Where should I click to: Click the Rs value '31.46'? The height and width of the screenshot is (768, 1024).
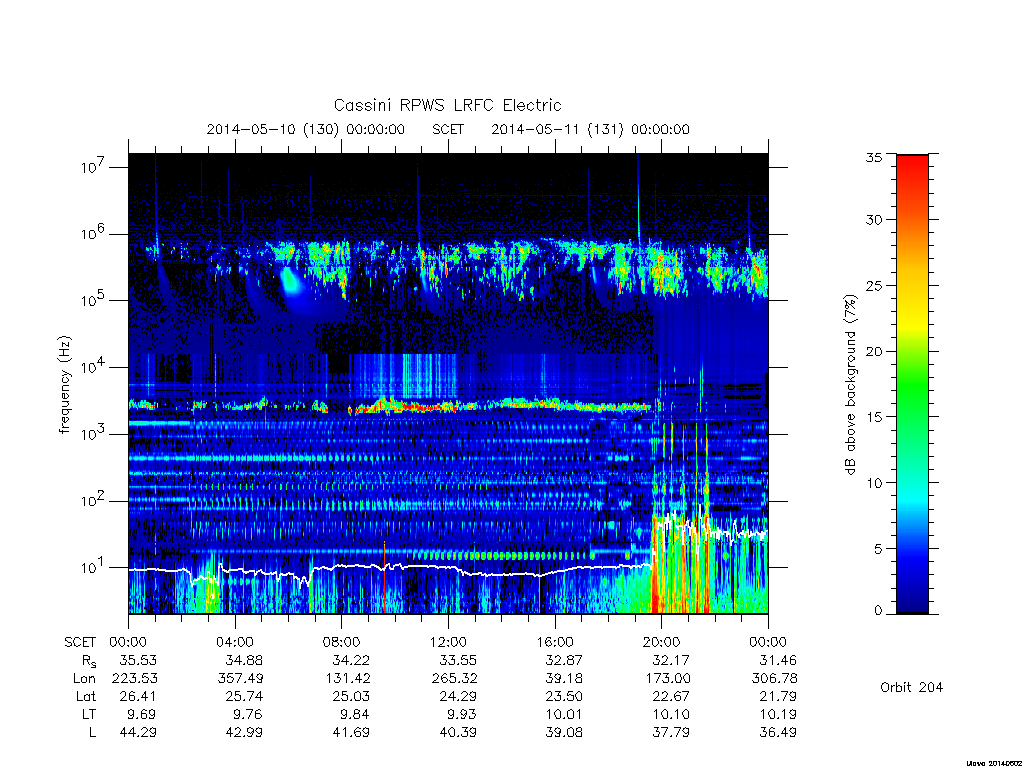[x=778, y=661]
